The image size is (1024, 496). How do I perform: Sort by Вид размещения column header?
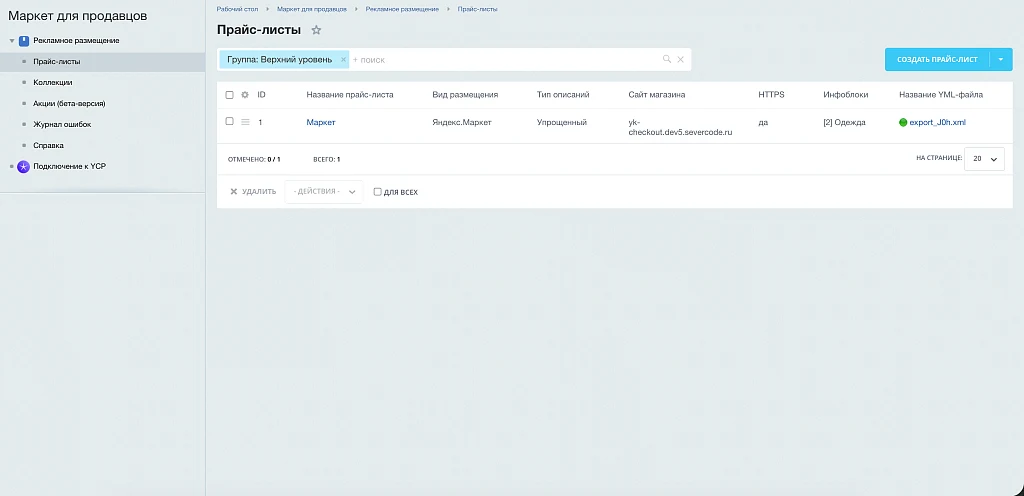(x=465, y=95)
